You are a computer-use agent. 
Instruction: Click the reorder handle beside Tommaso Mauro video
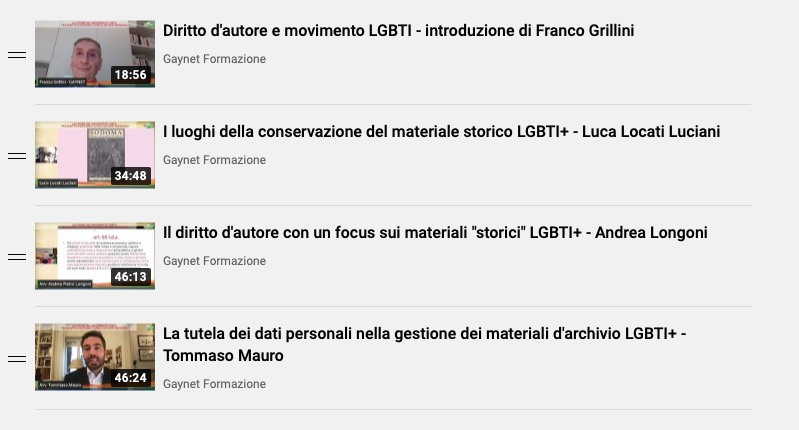pyautogui.click(x=17, y=359)
